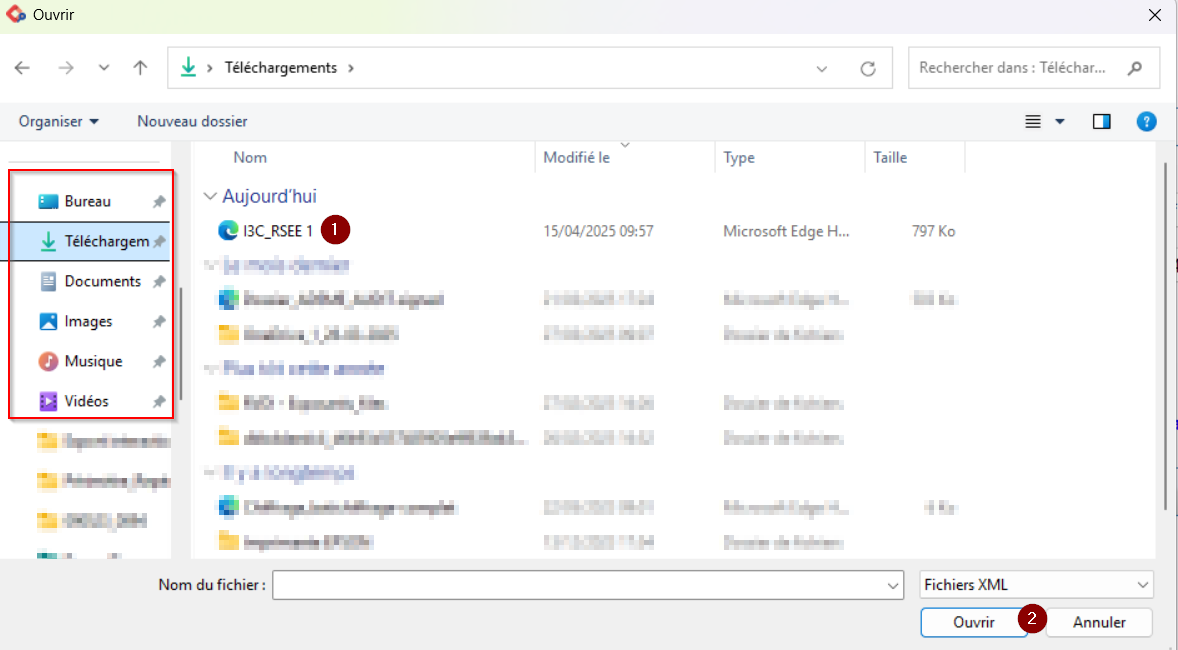Go up one folder level
Viewport: 1178px width, 650px height.
coord(140,68)
